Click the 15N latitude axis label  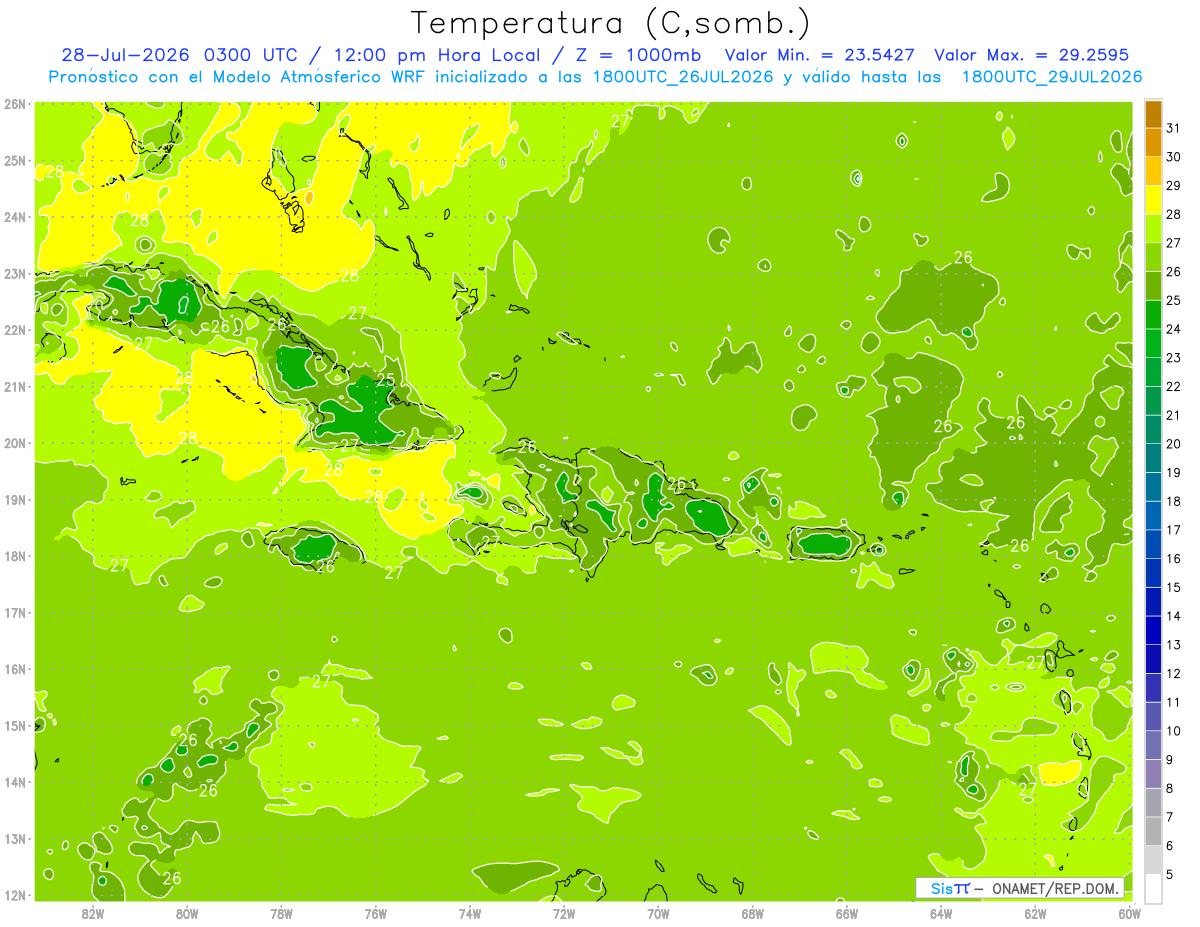point(15,725)
